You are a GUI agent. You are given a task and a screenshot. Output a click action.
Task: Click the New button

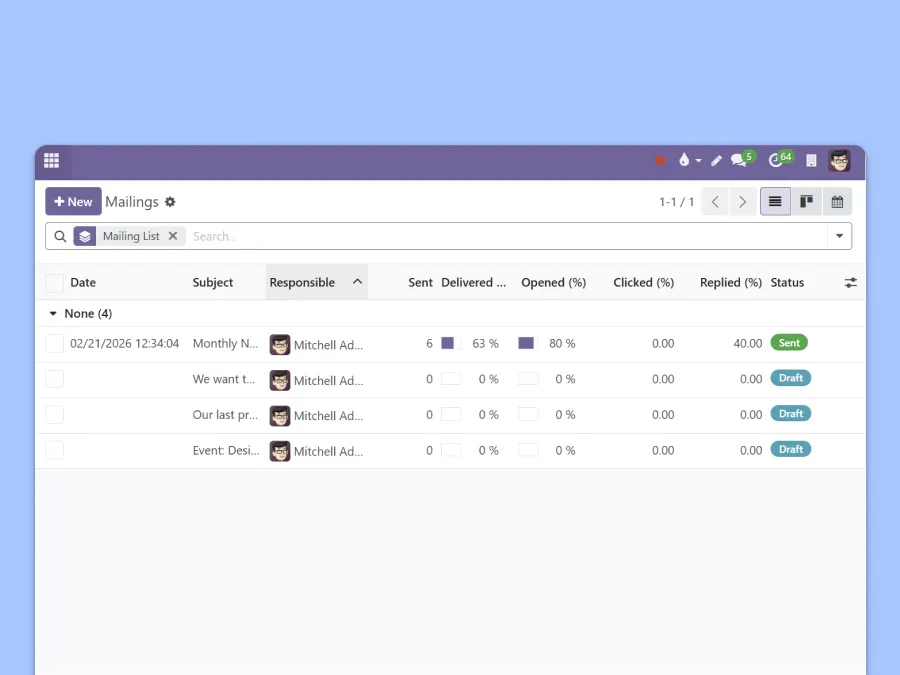(73, 201)
